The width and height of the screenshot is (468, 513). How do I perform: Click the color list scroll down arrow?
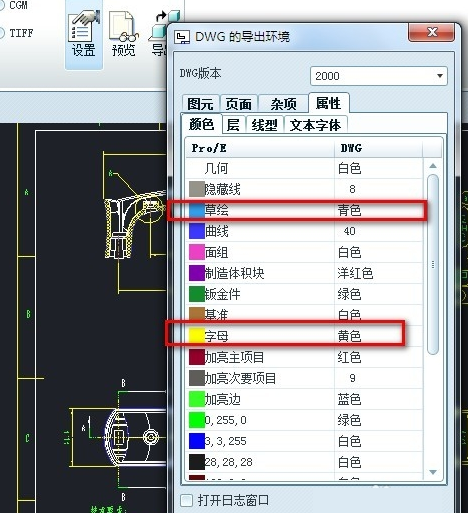433,472
